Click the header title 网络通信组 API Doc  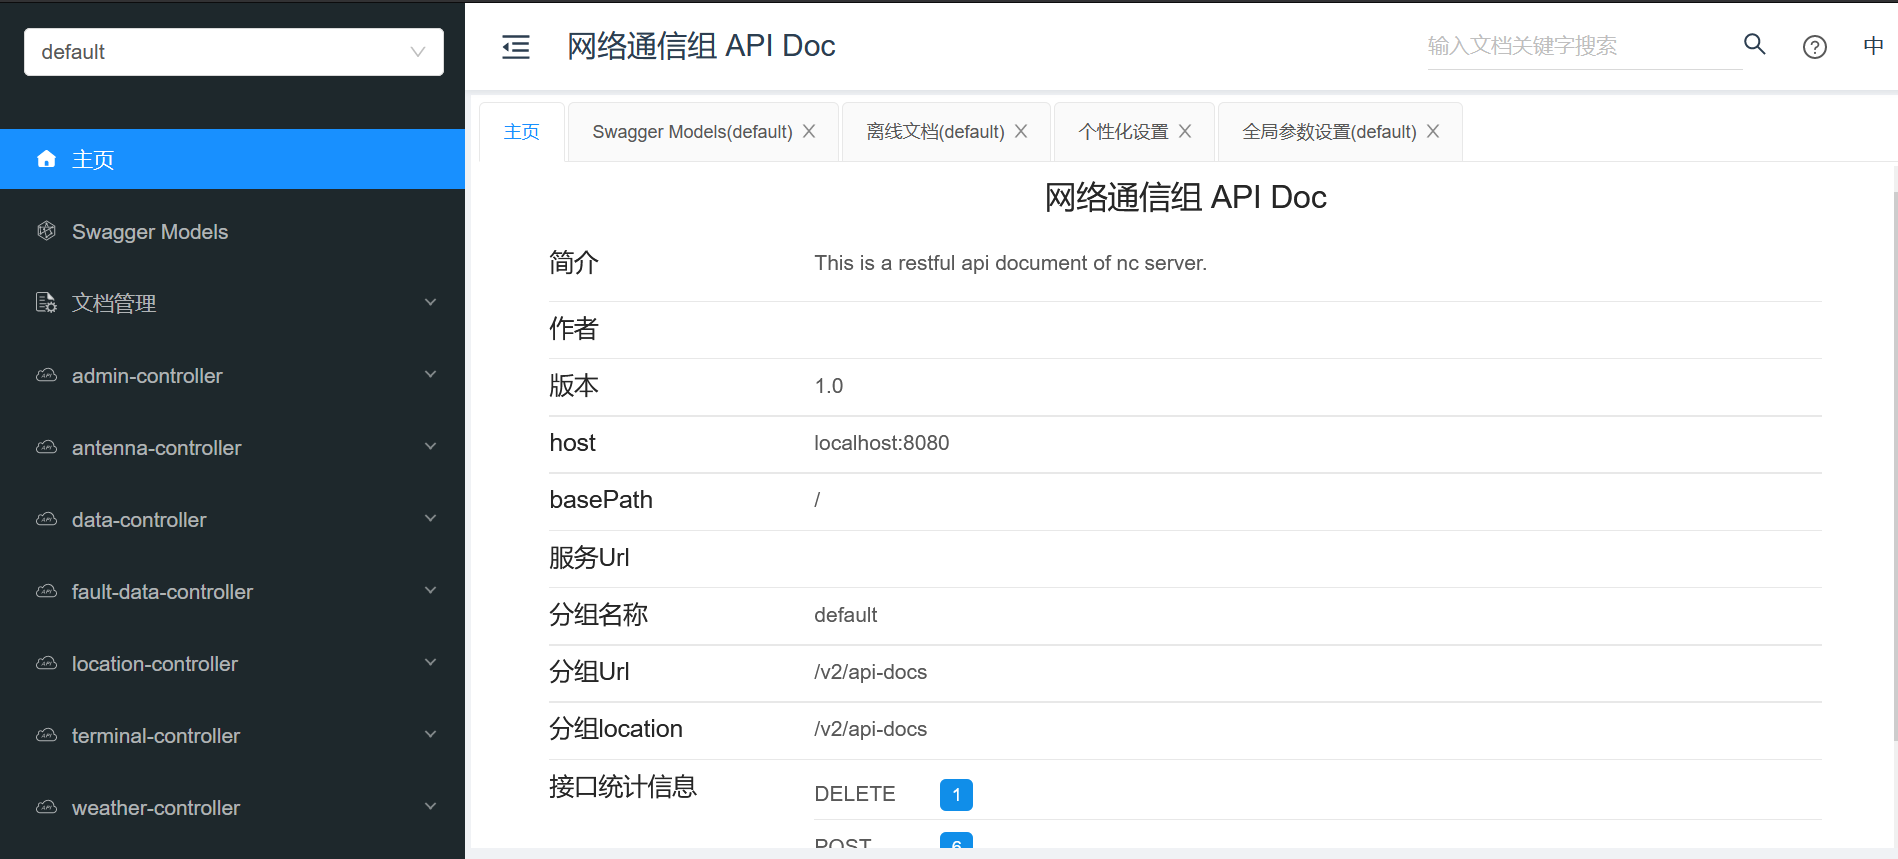tap(701, 46)
